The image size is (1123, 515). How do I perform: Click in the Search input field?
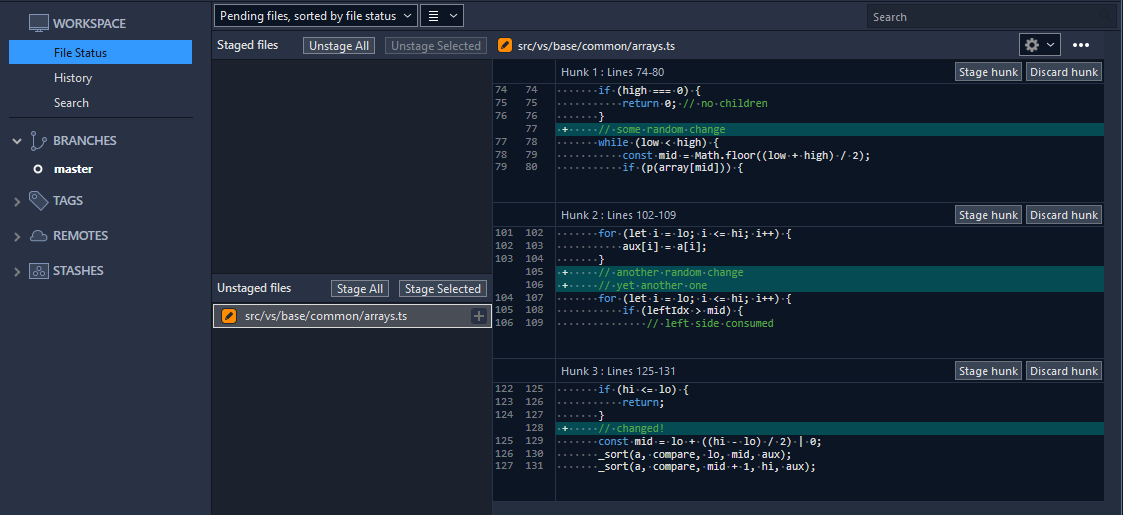coord(992,16)
